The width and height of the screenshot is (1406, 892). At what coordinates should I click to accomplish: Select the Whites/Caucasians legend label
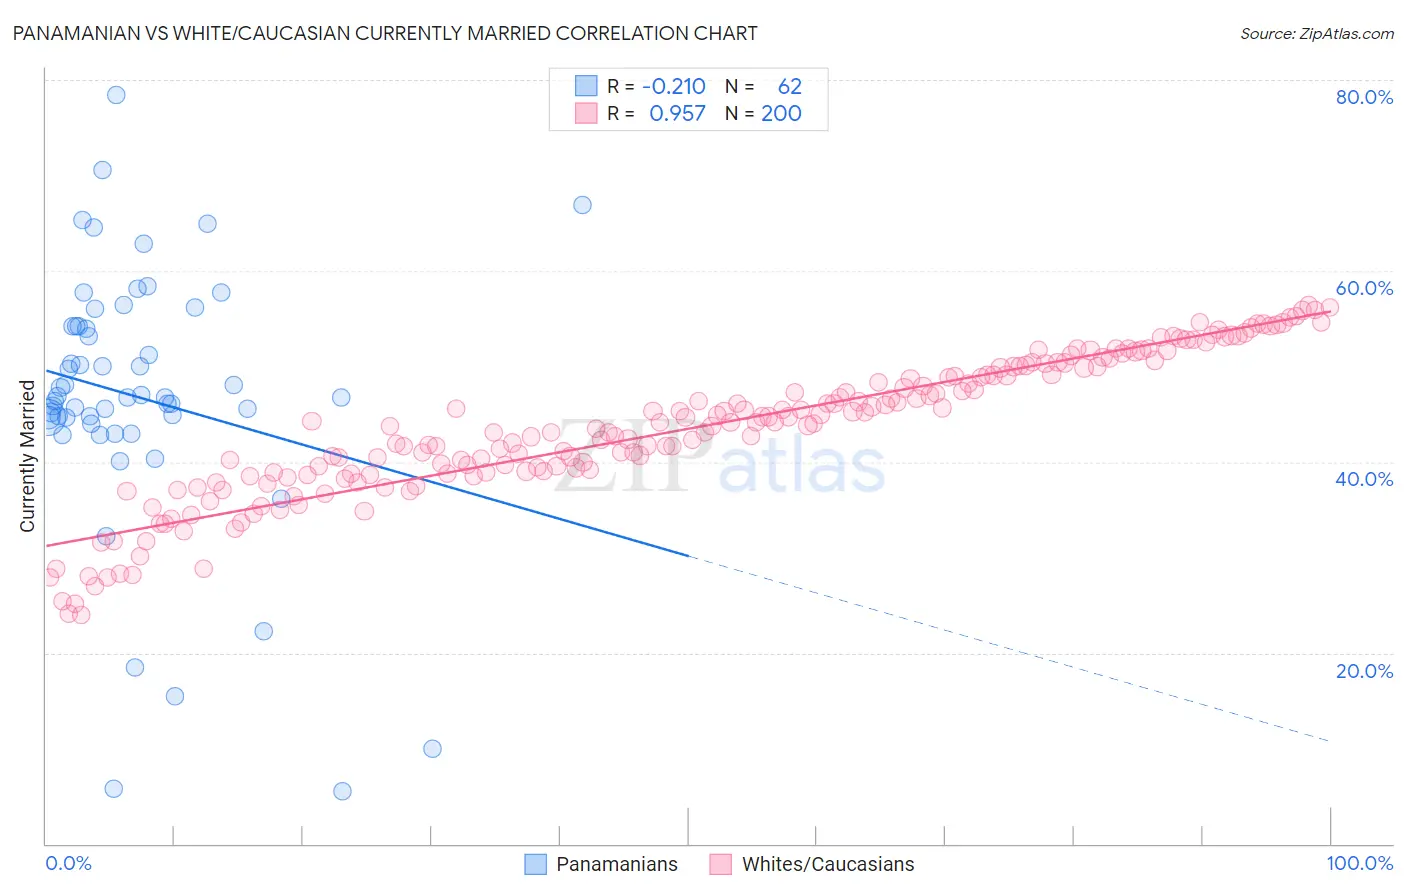click(x=828, y=864)
